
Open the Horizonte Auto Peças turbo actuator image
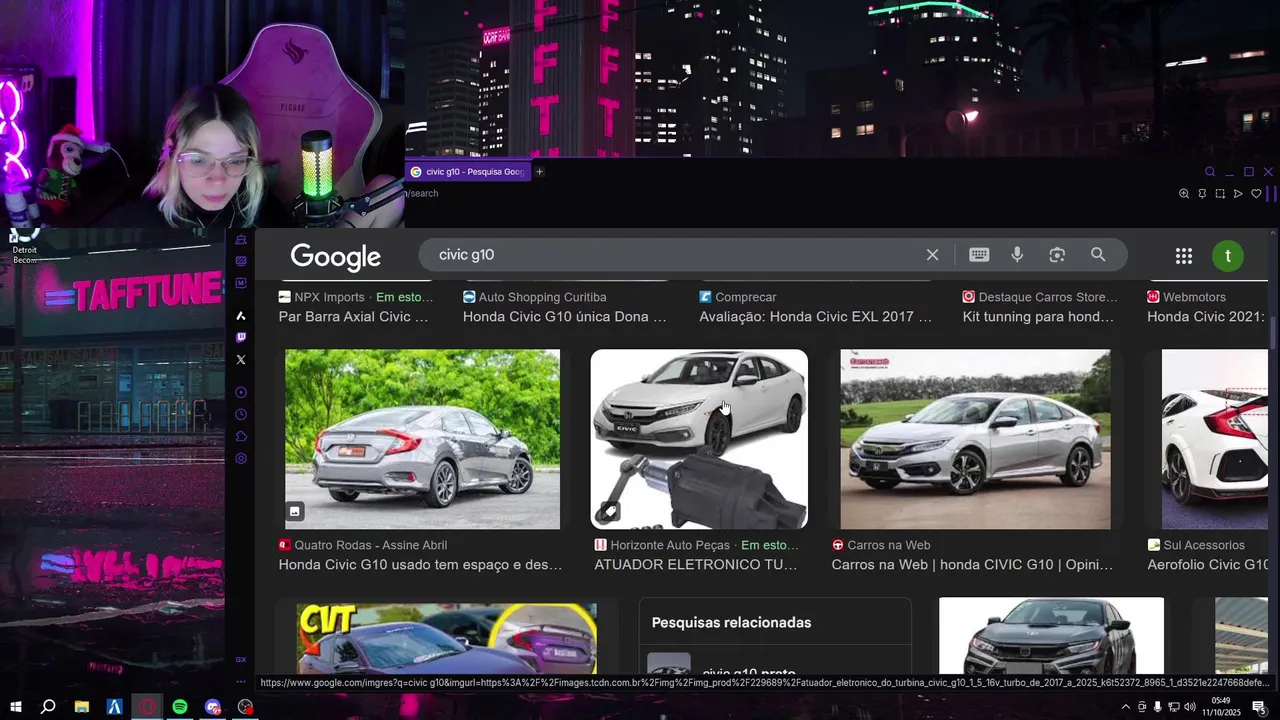pyautogui.click(x=699, y=439)
